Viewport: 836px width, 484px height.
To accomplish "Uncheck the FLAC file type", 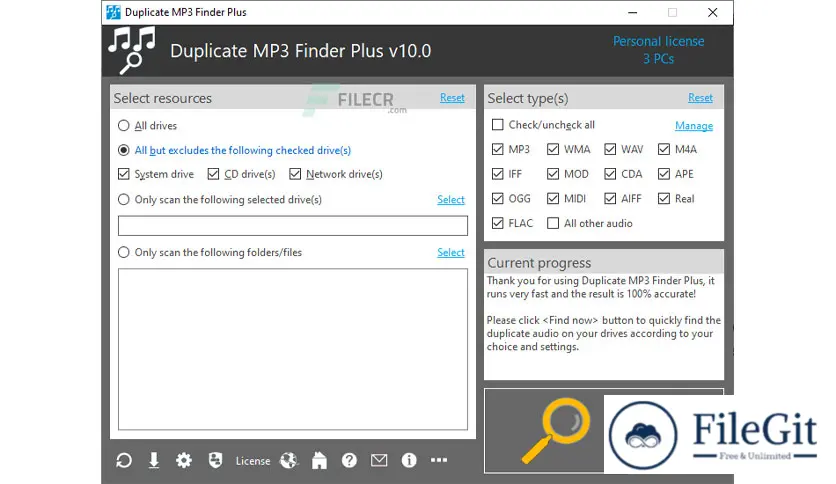I will pyautogui.click(x=497, y=223).
